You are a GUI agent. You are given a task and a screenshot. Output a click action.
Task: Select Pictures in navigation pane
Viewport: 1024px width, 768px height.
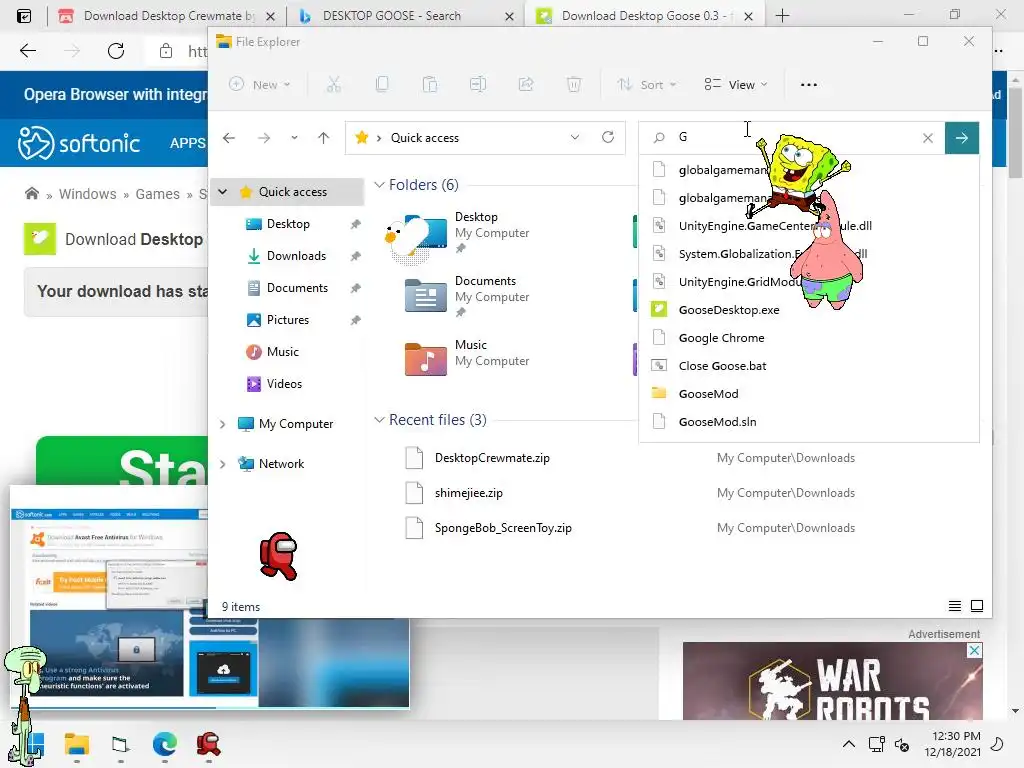tap(287, 319)
